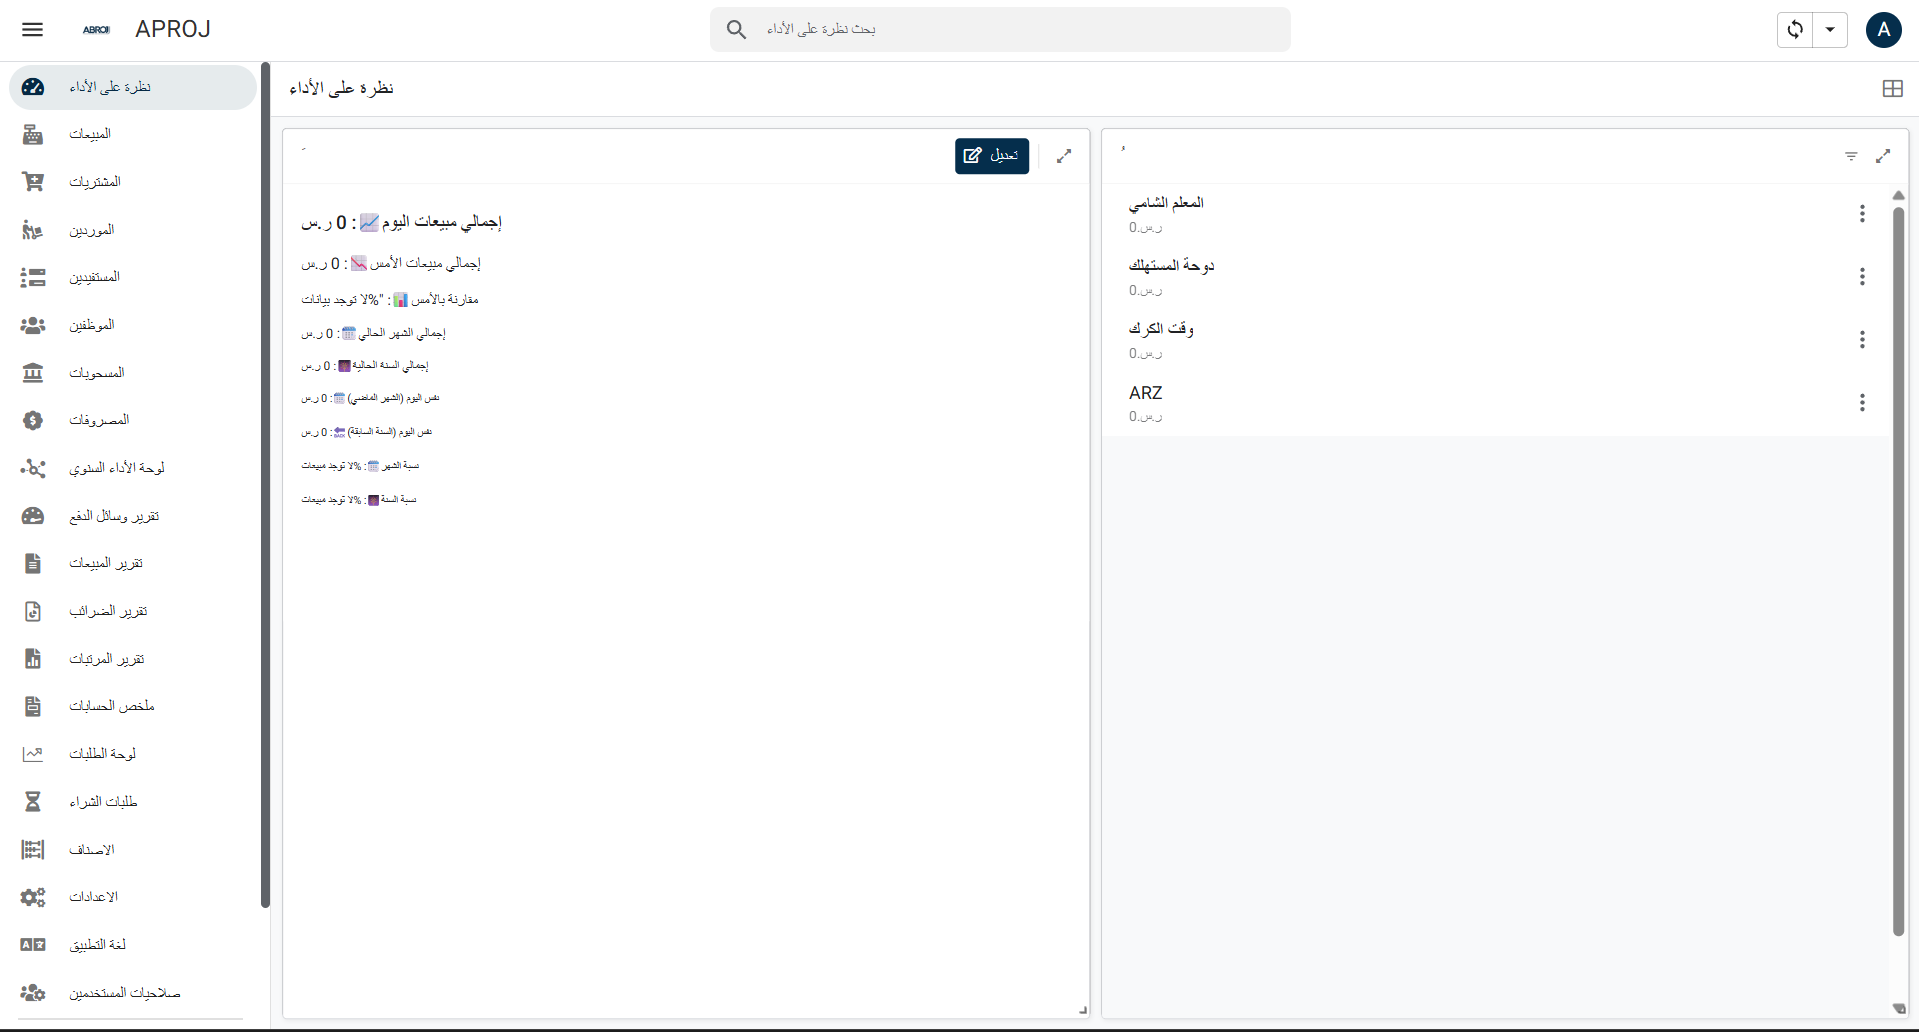Click the refresh sync icon
This screenshot has width=1919, height=1032.
(1795, 29)
